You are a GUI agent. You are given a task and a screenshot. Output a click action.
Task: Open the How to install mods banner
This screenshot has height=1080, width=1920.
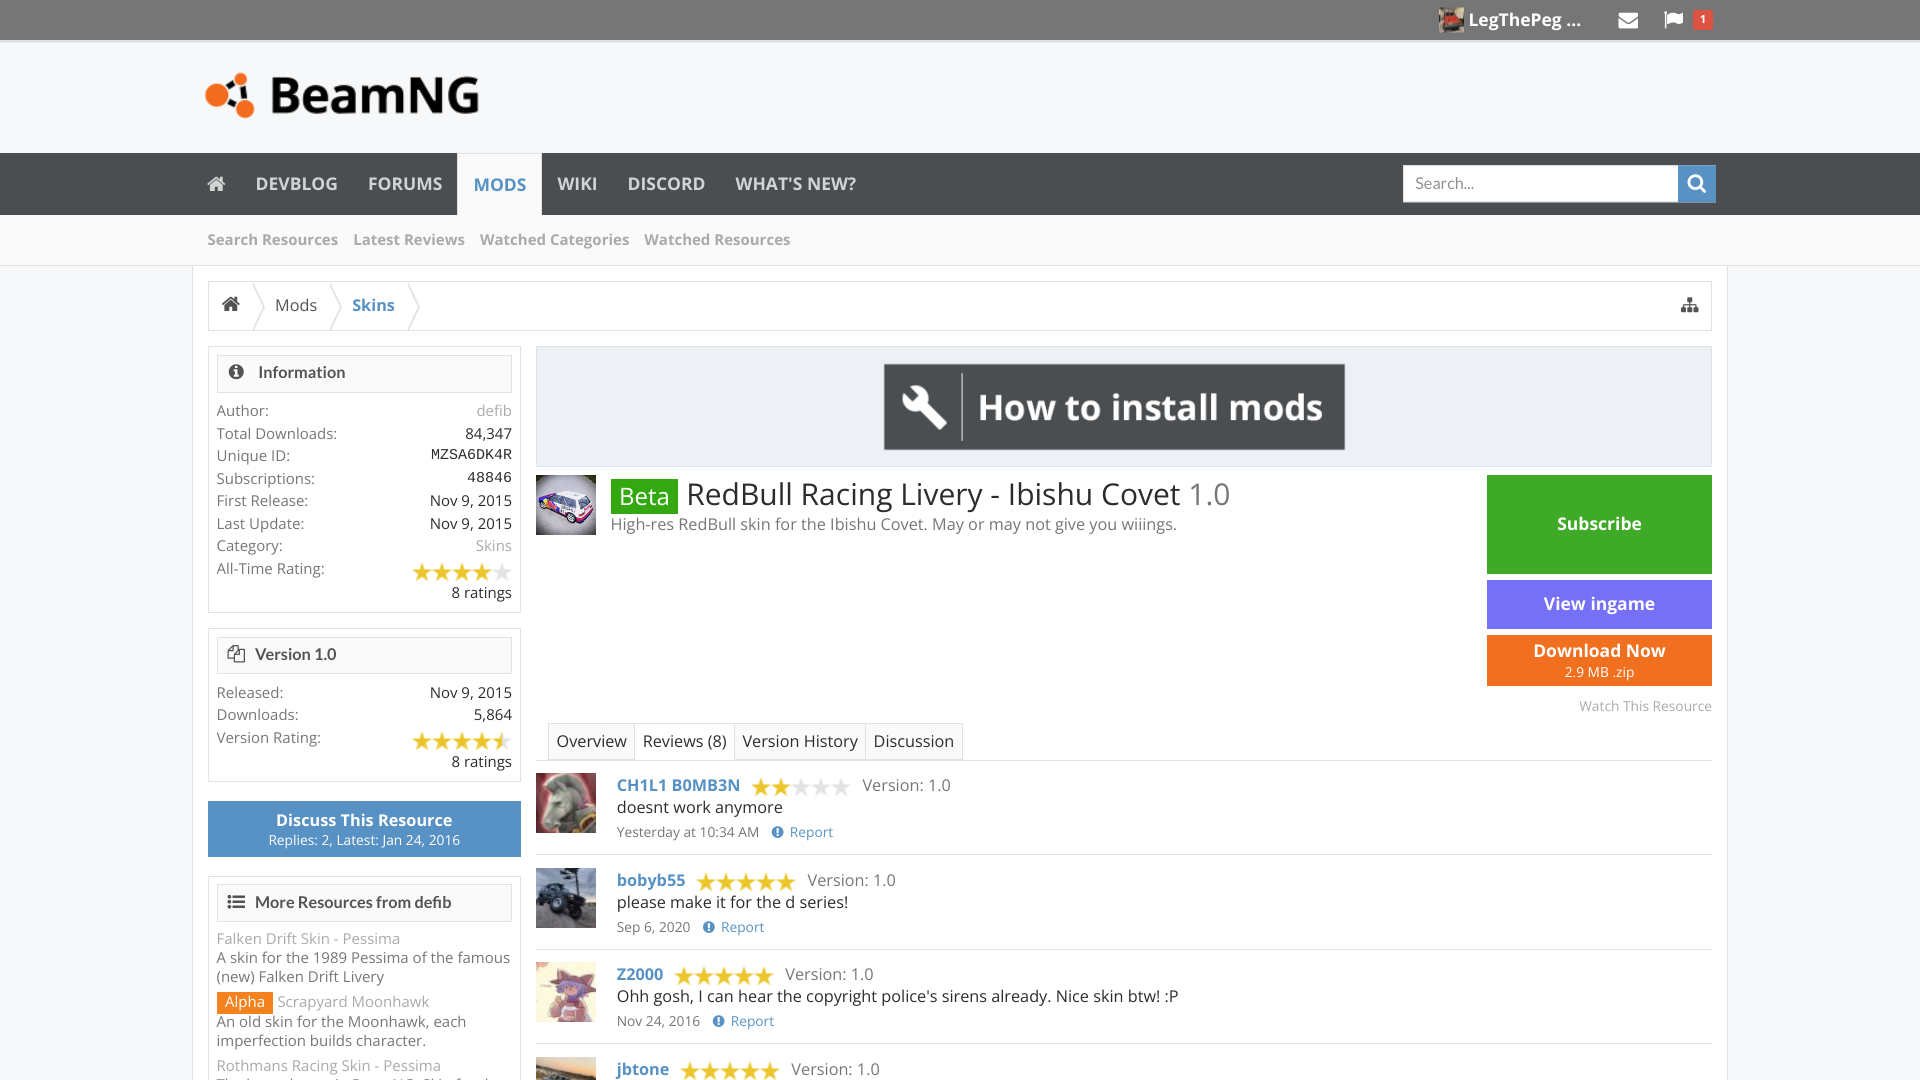(x=1113, y=407)
